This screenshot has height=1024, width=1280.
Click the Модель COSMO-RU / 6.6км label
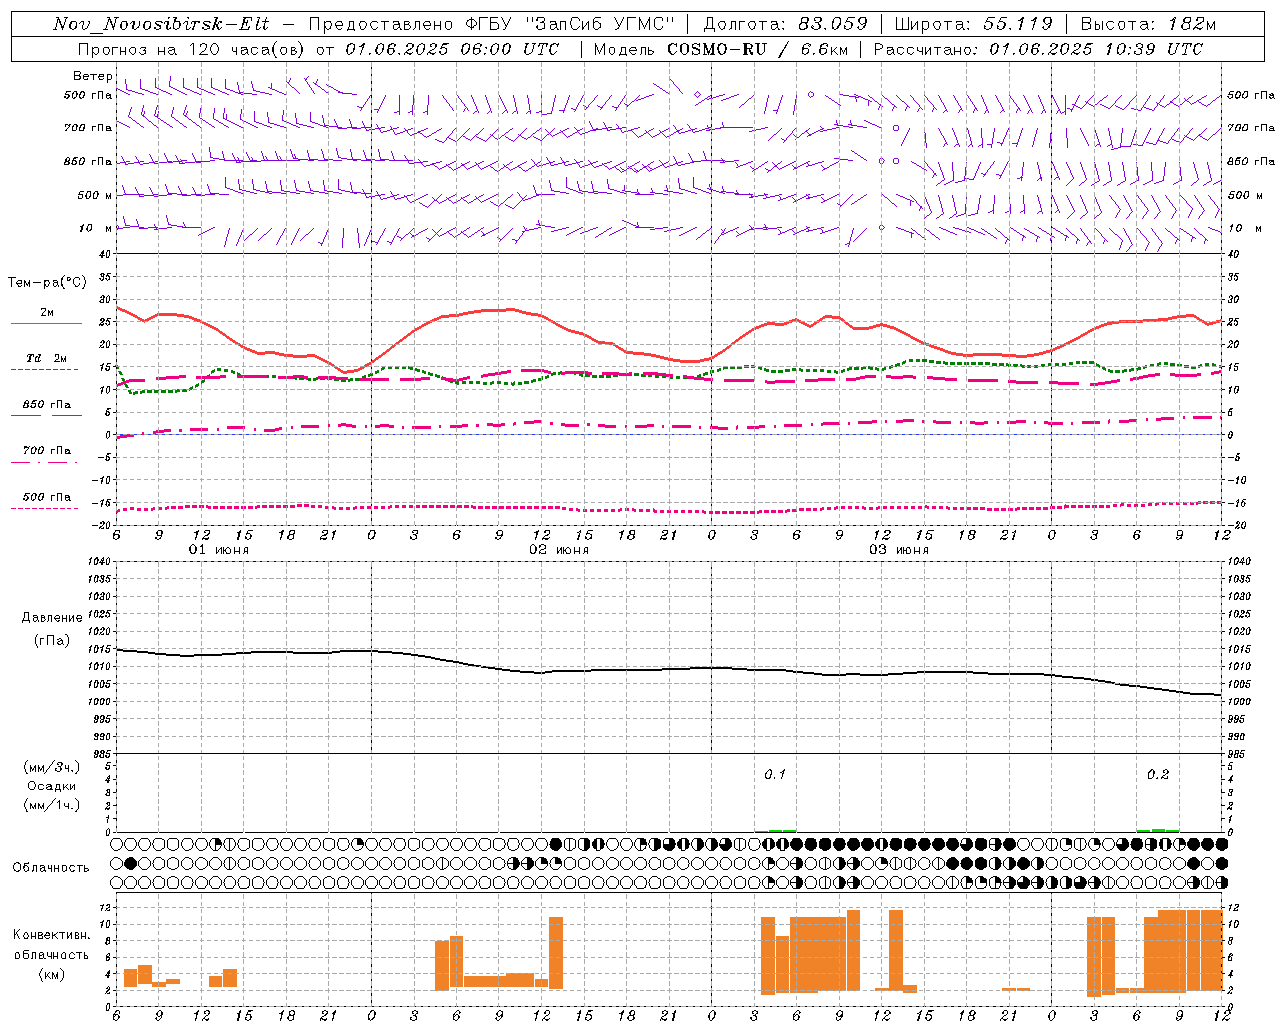tap(720, 49)
